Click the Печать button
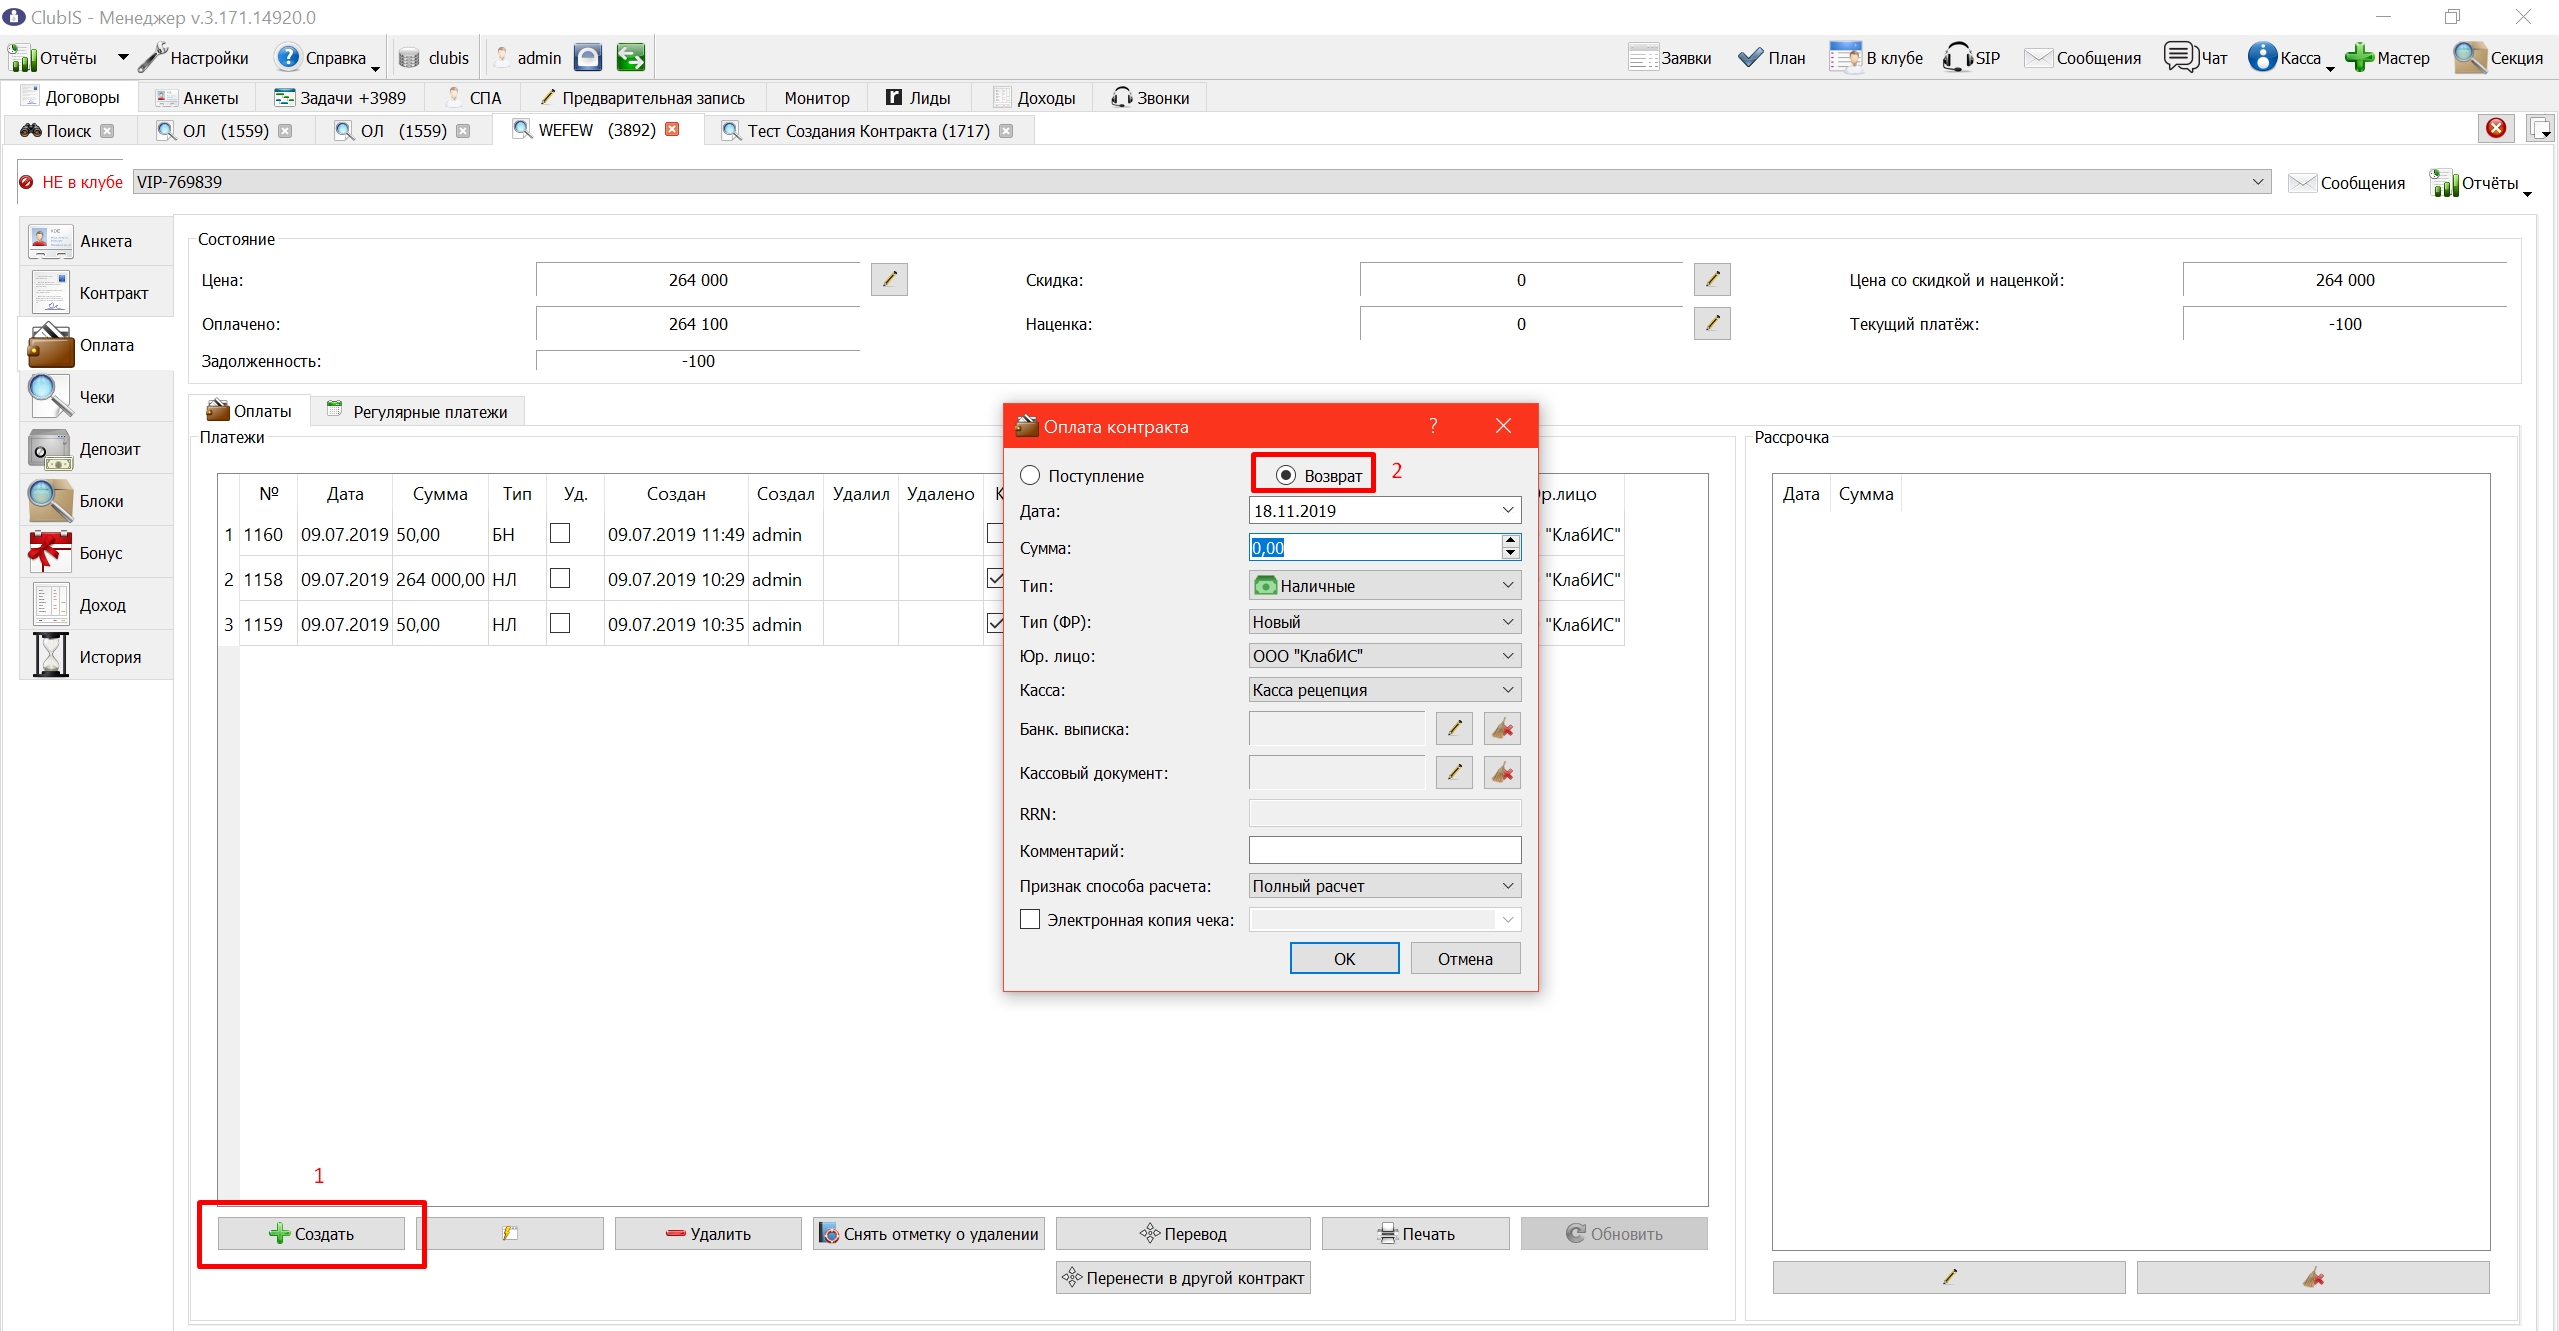 point(1415,1233)
